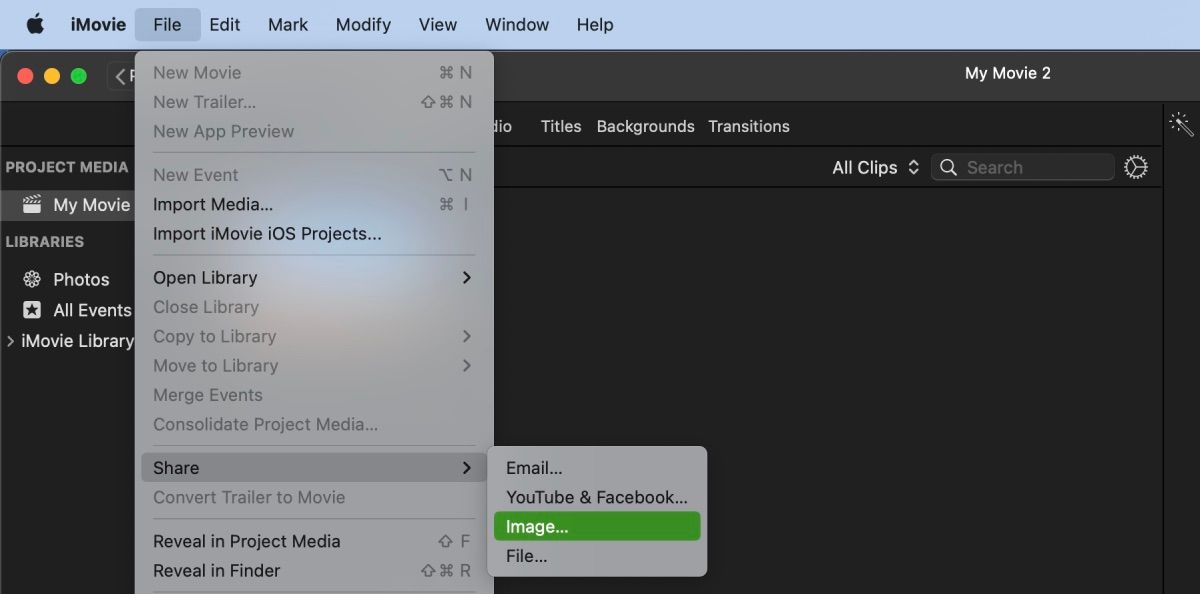This screenshot has width=1200, height=594.
Task: Click the enhance magic wand icon
Action: coord(1180,123)
